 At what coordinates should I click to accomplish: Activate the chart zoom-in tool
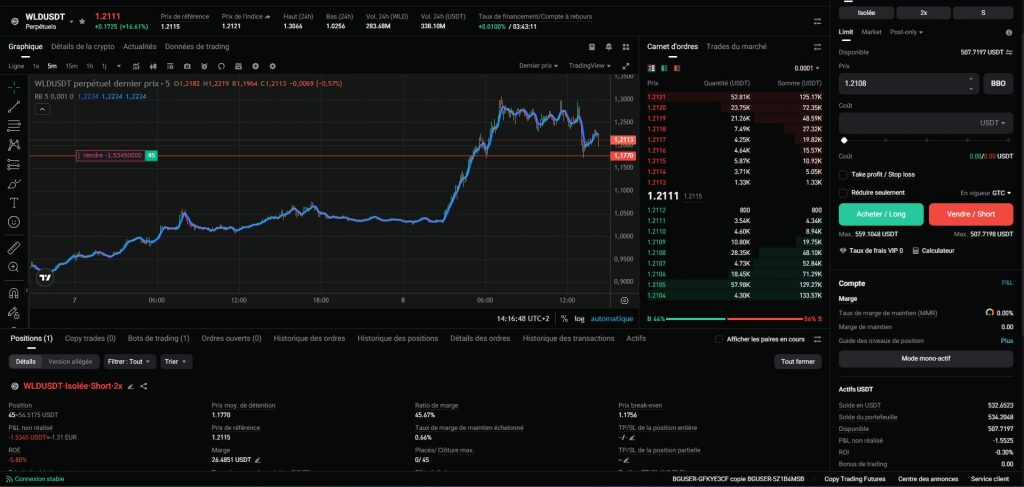(x=14, y=267)
